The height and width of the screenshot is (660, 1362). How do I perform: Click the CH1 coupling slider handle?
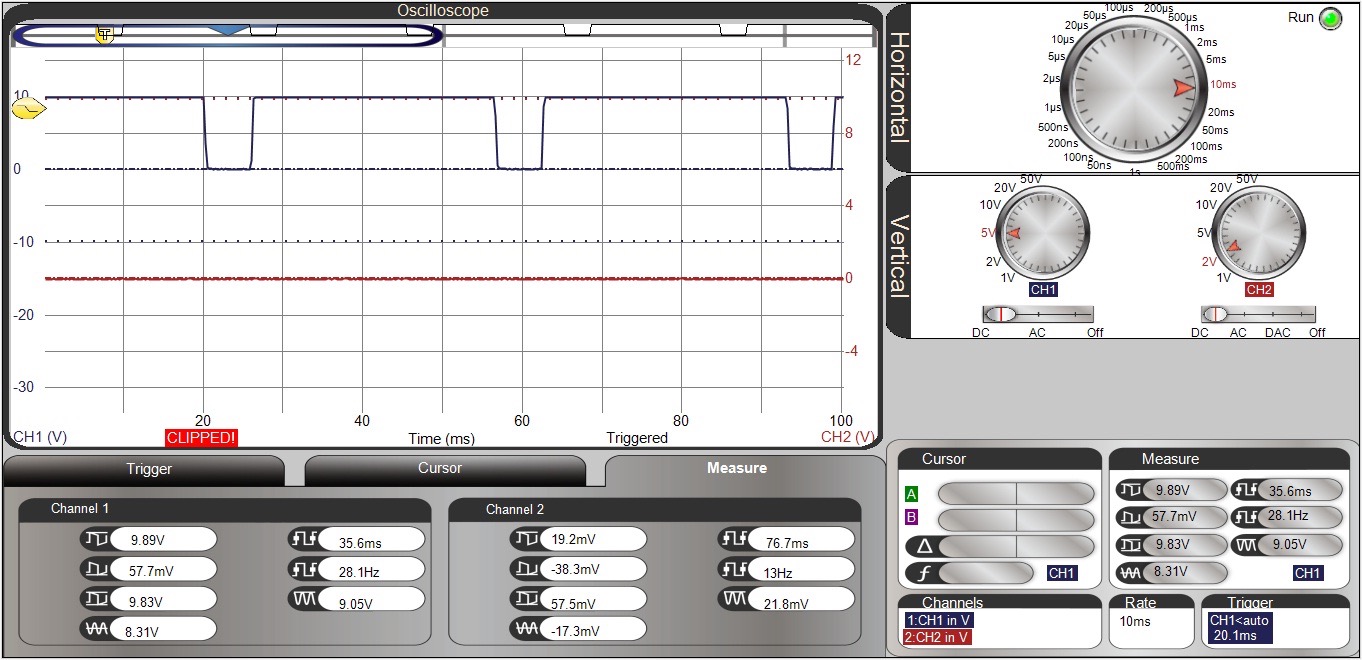1001,314
